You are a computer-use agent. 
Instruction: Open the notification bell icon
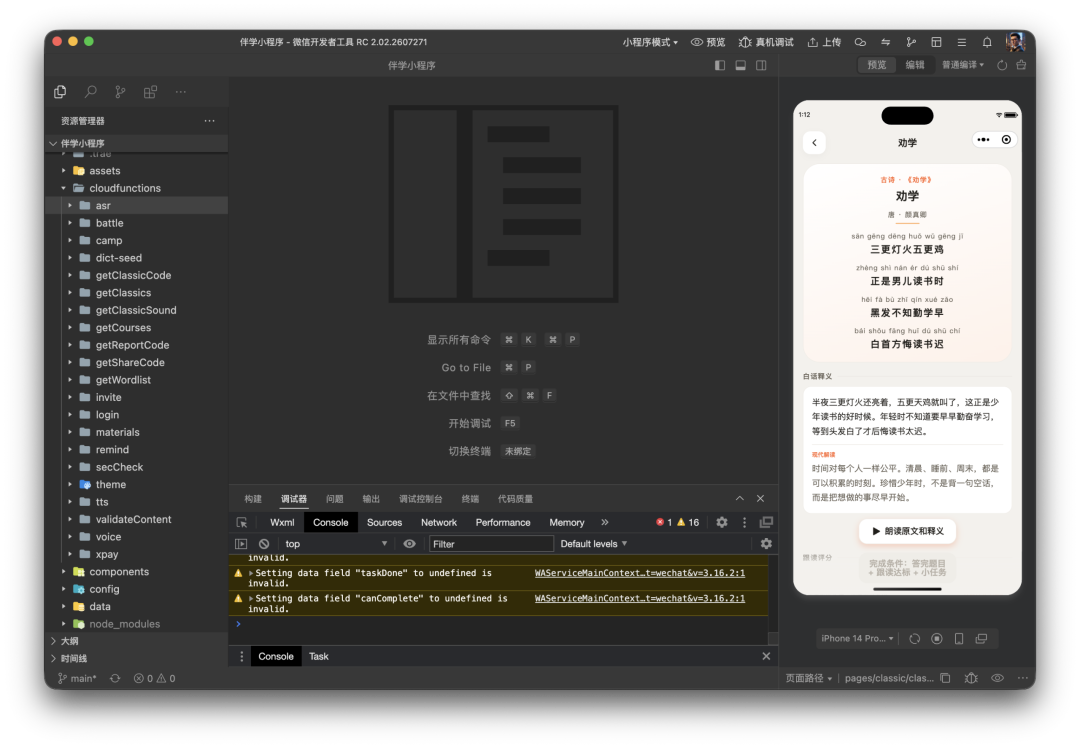point(987,42)
